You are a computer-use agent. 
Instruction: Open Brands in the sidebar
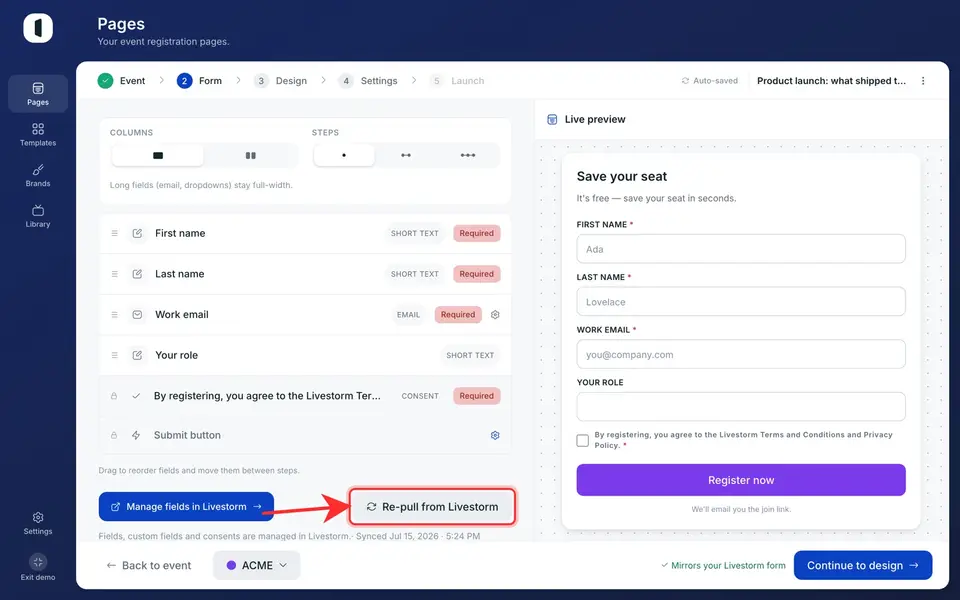pos(38,175)
